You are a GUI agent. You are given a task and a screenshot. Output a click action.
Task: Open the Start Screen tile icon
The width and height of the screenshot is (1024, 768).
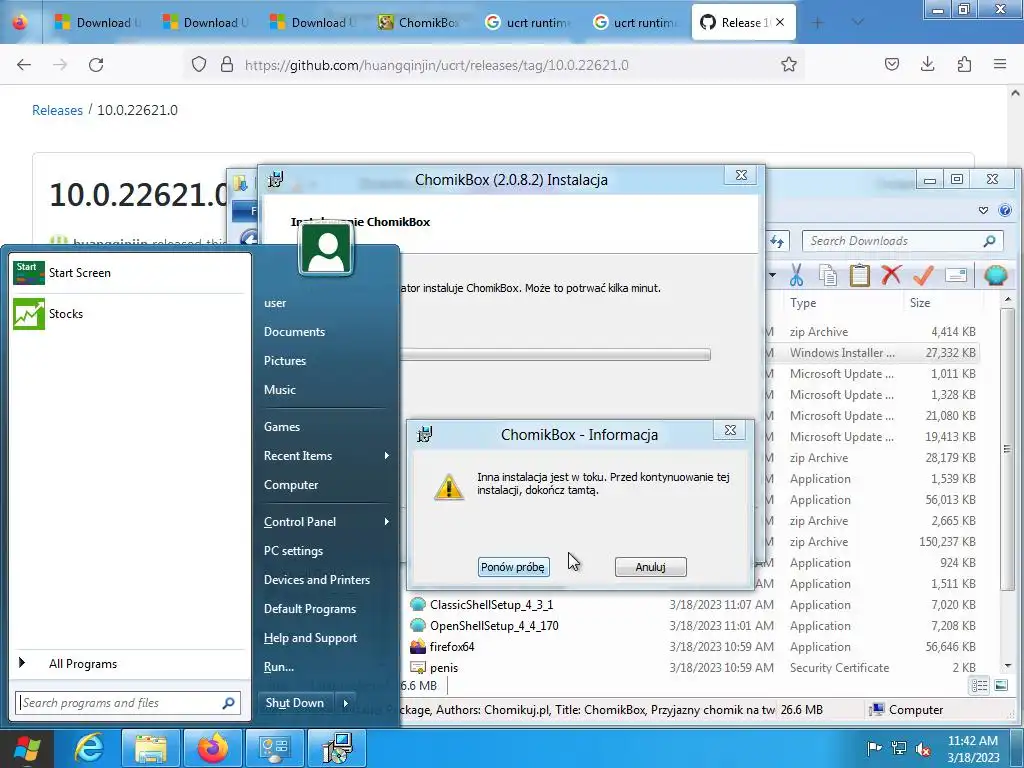pyautogui.click(x=29, y=273)
